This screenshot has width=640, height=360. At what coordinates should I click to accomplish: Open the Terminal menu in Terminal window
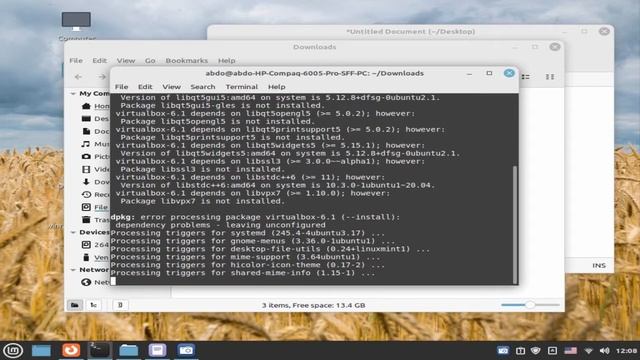[242, 87]
